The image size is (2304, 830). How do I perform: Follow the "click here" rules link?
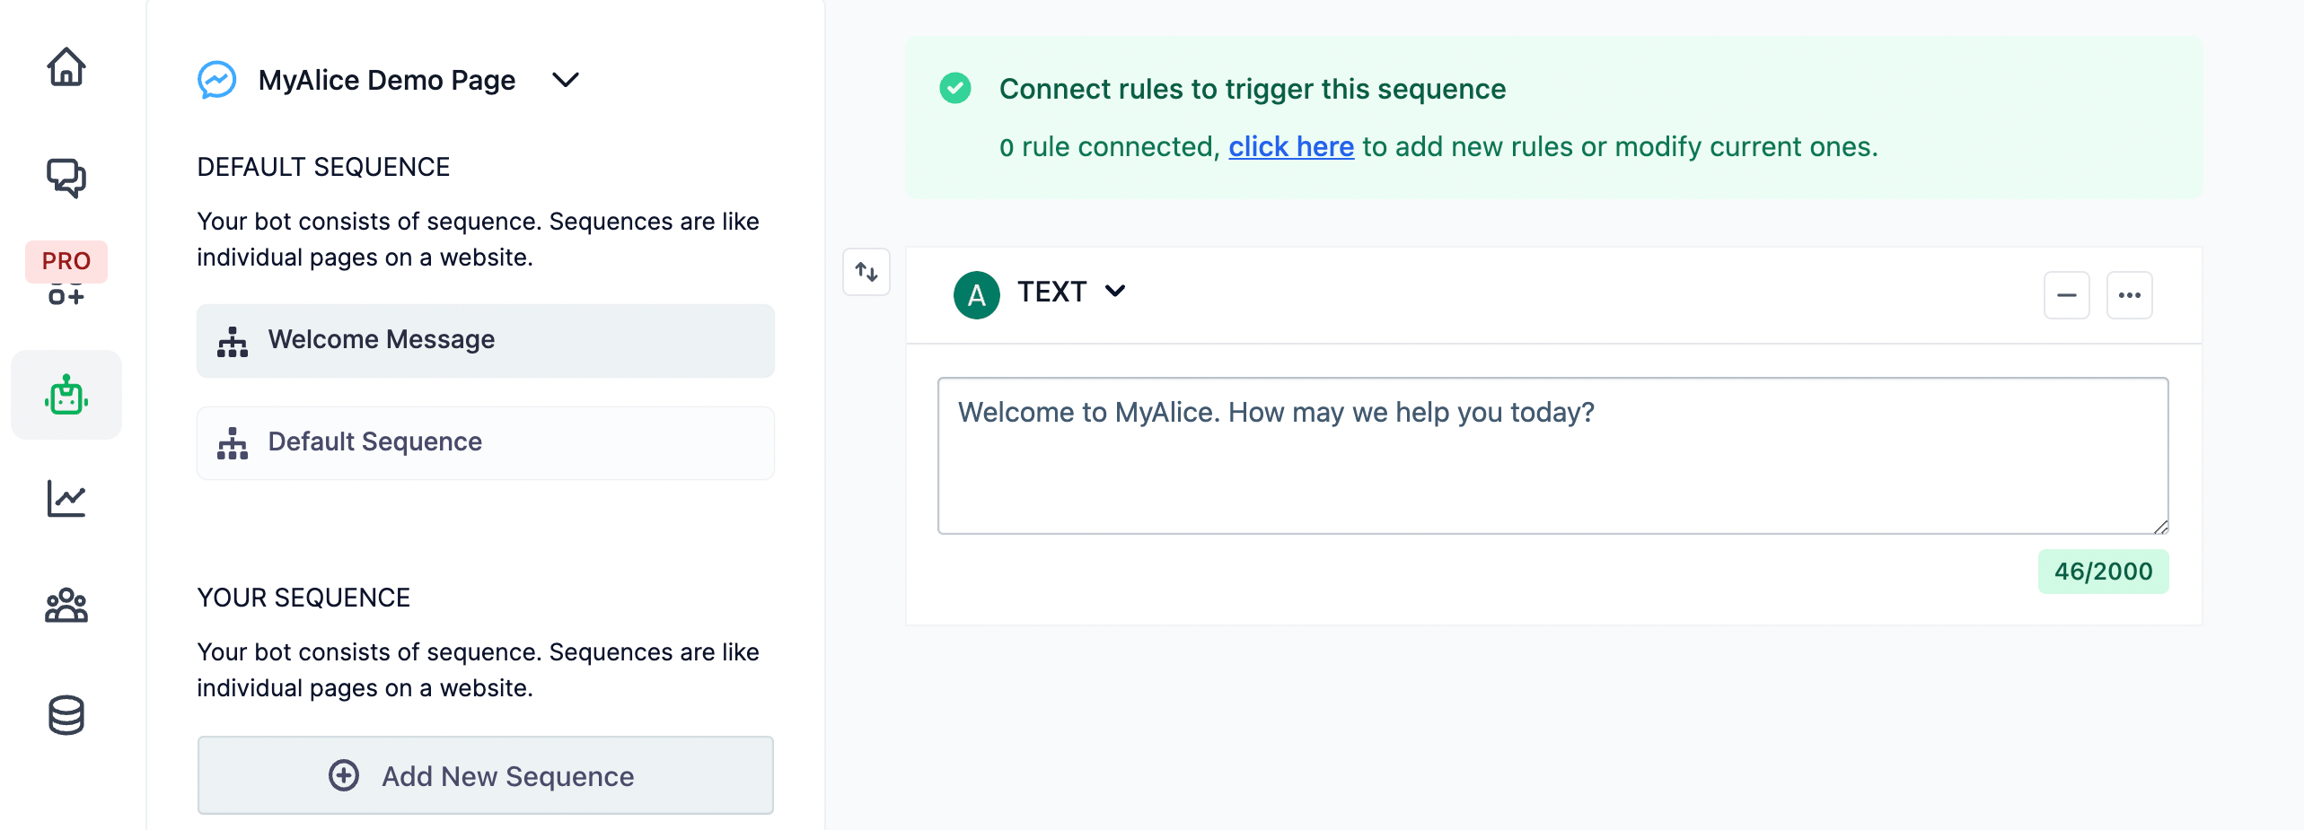pos(1291,147)
